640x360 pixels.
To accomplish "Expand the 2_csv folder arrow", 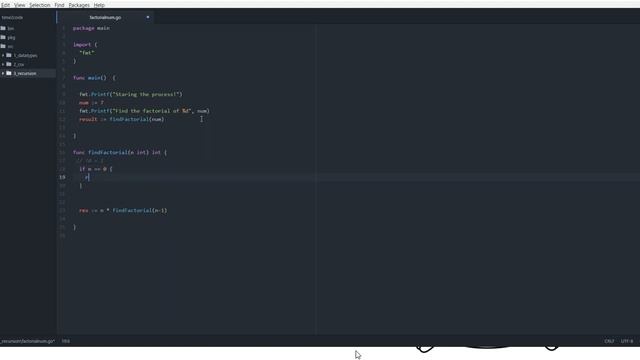I will pyautogui.click(x=3, y=64).
